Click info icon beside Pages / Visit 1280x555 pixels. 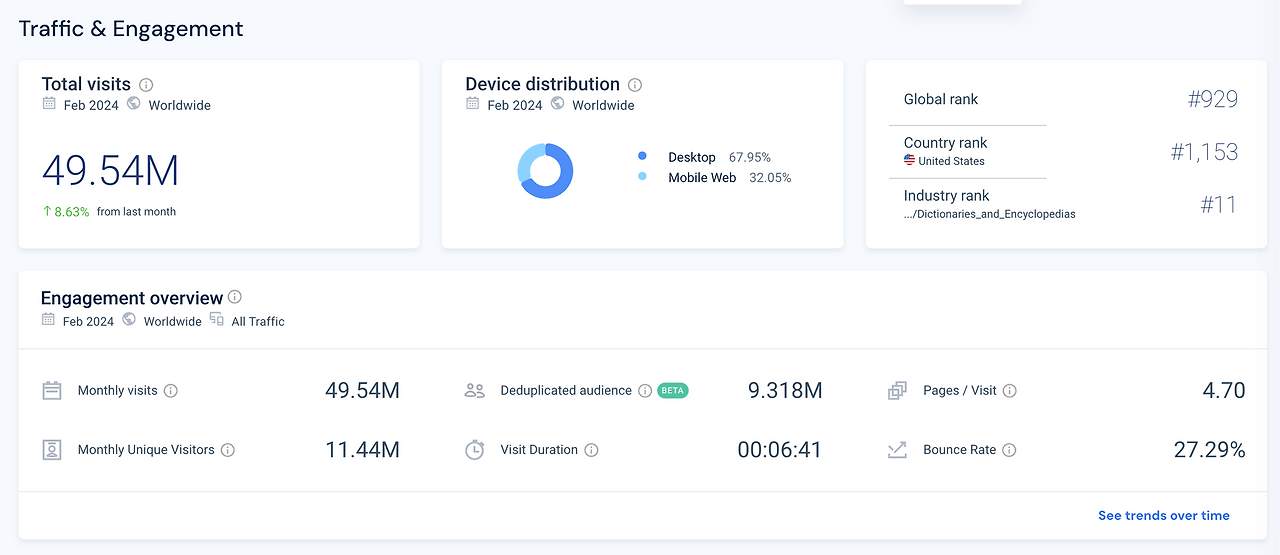pyautogui.click(x=1010, y=391)
